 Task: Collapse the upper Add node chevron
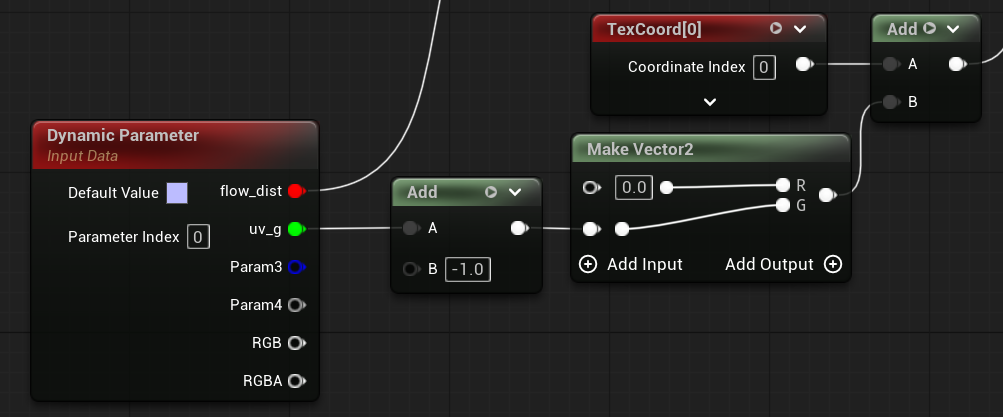click(953, 29)
